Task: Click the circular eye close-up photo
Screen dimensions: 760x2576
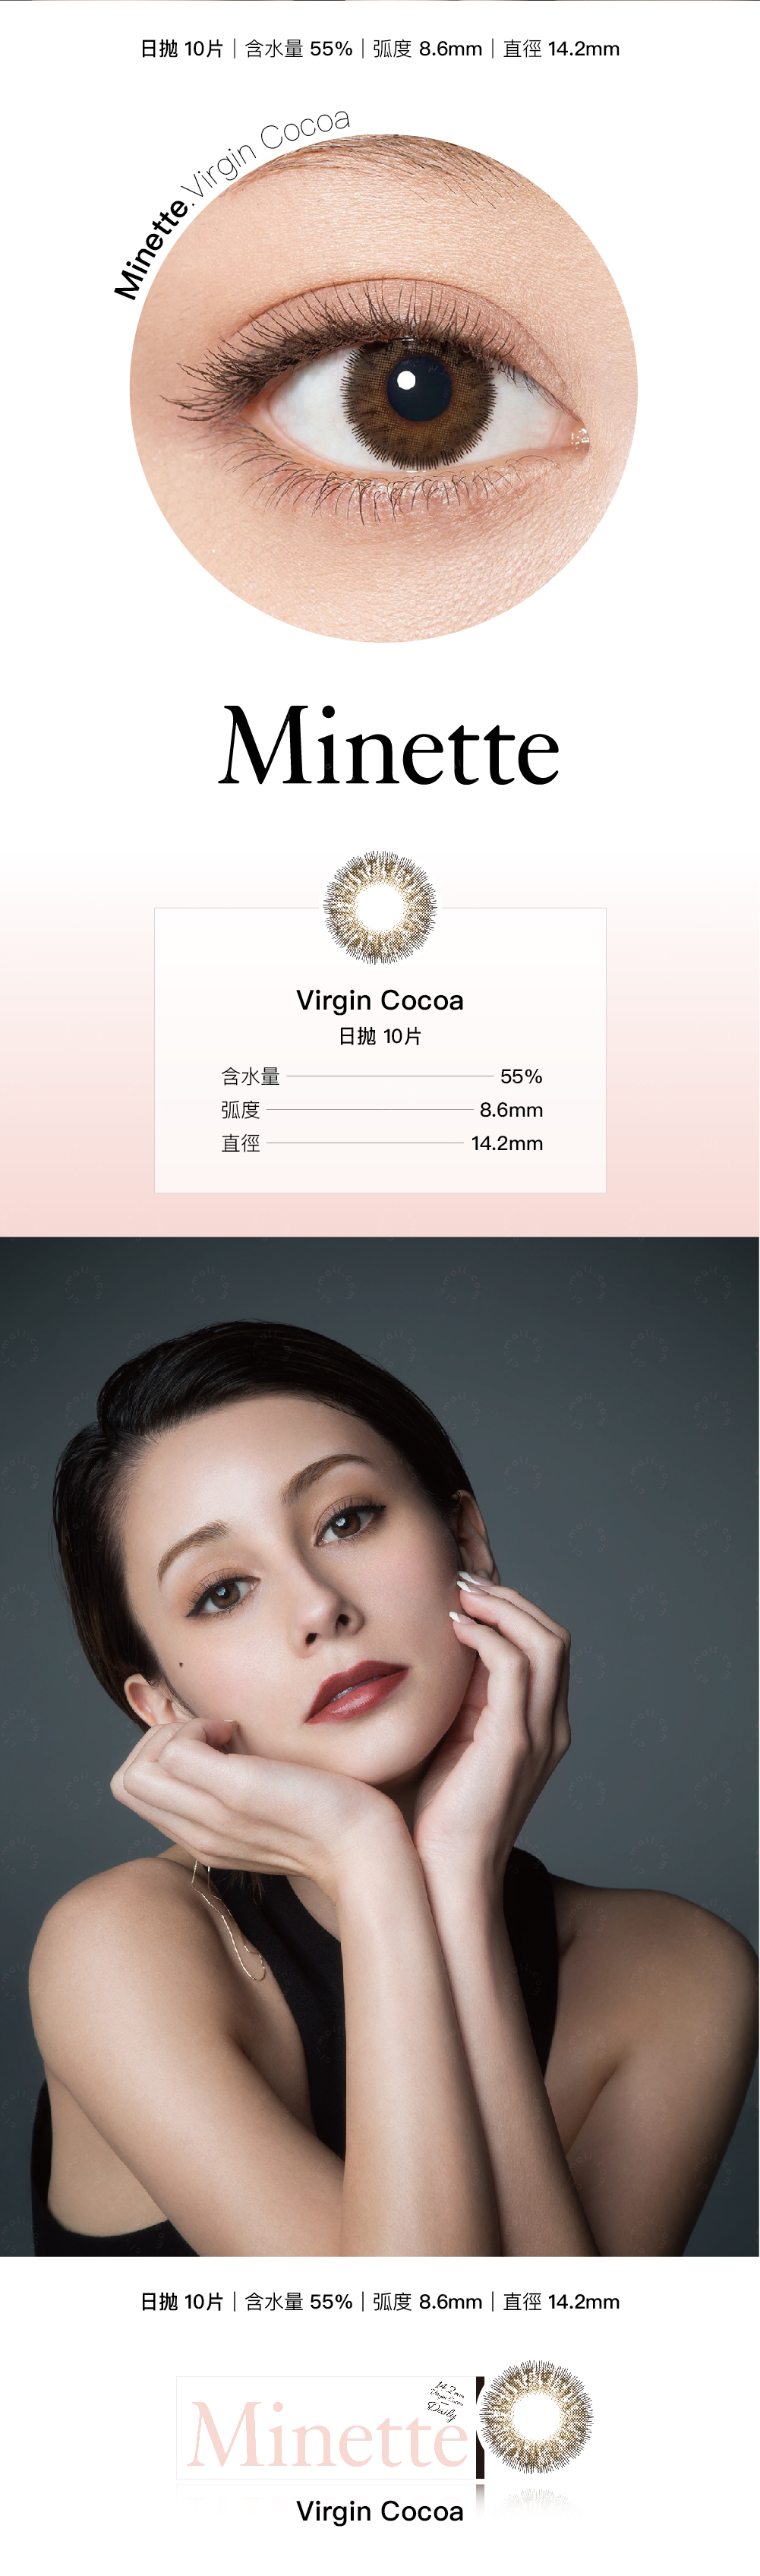Action: [x=383, y=388]
